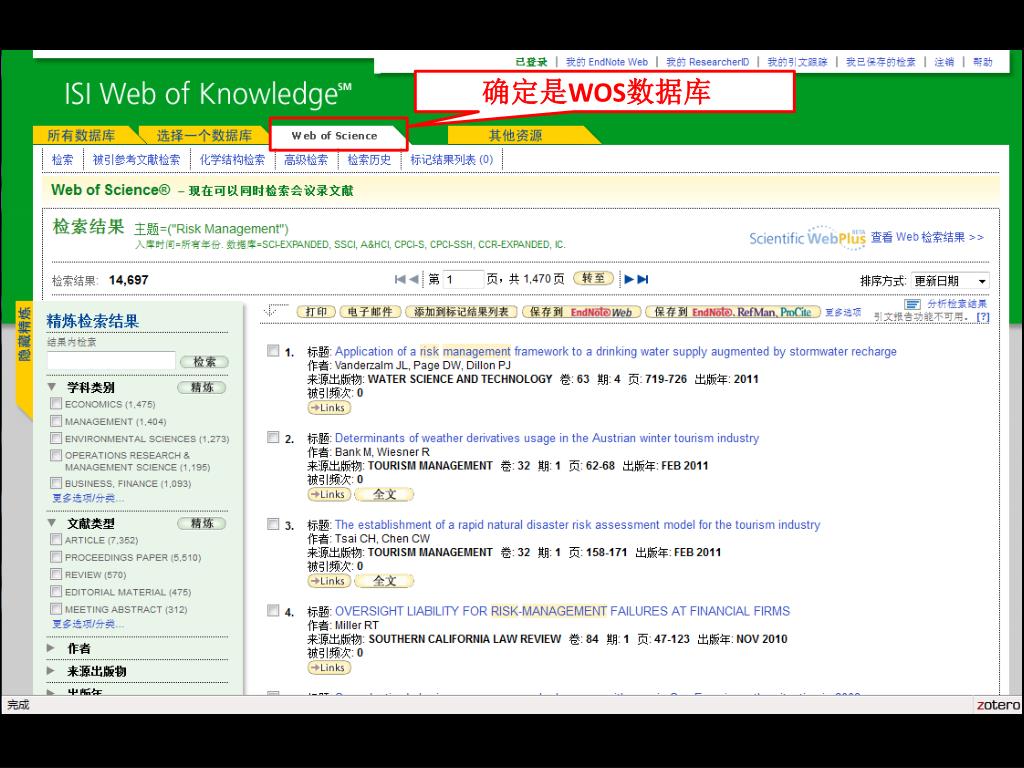Screen dimensions: 1024x768
Task: Open the 化学结构检索 menu item
Action: [x=232, y=159]
